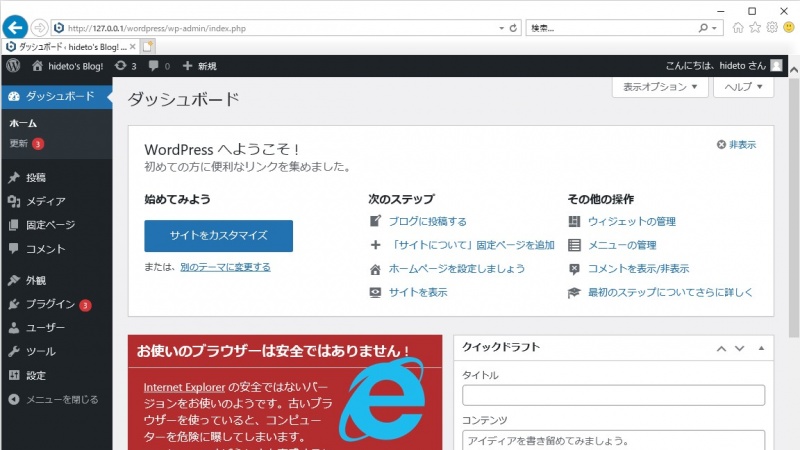Close the ダッシュボード browser tab

pyautogui.click(x=133, y=46)
